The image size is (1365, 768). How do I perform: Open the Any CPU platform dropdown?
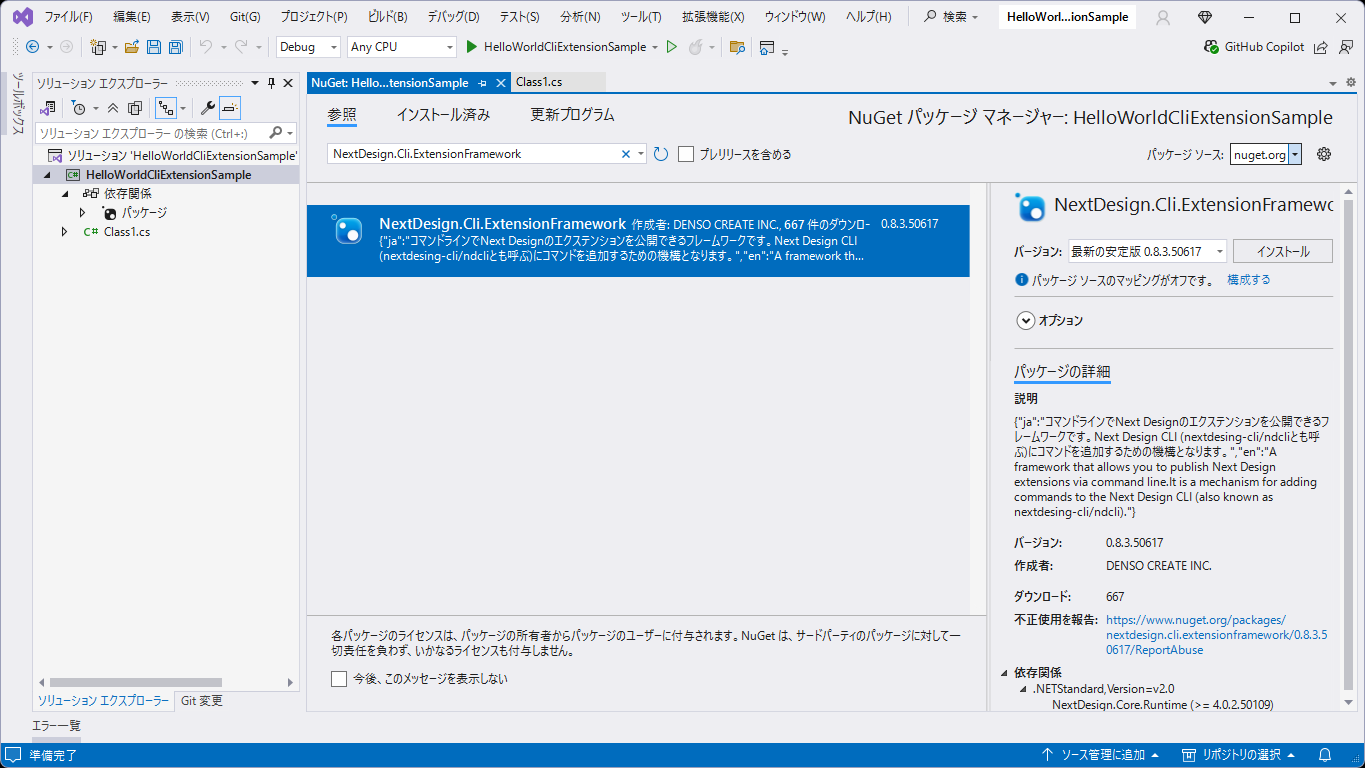[401, 47]
